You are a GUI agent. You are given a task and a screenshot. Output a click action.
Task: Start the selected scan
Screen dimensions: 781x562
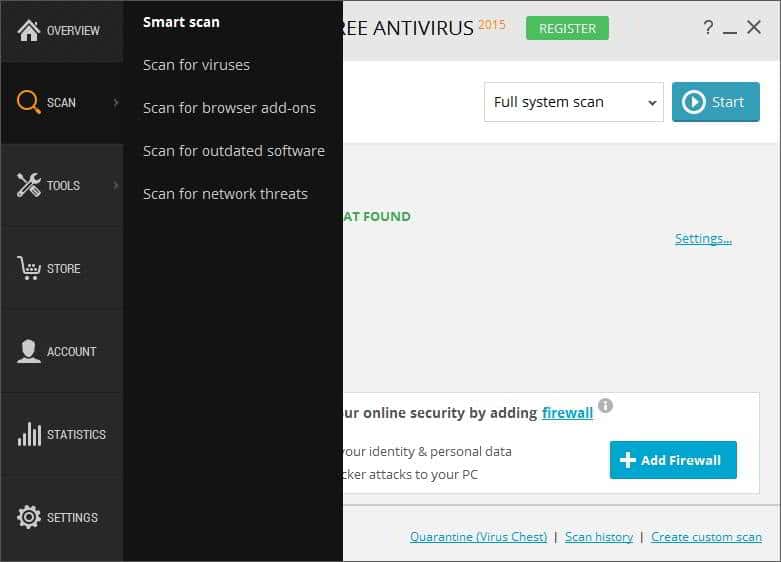coord(716,102)
